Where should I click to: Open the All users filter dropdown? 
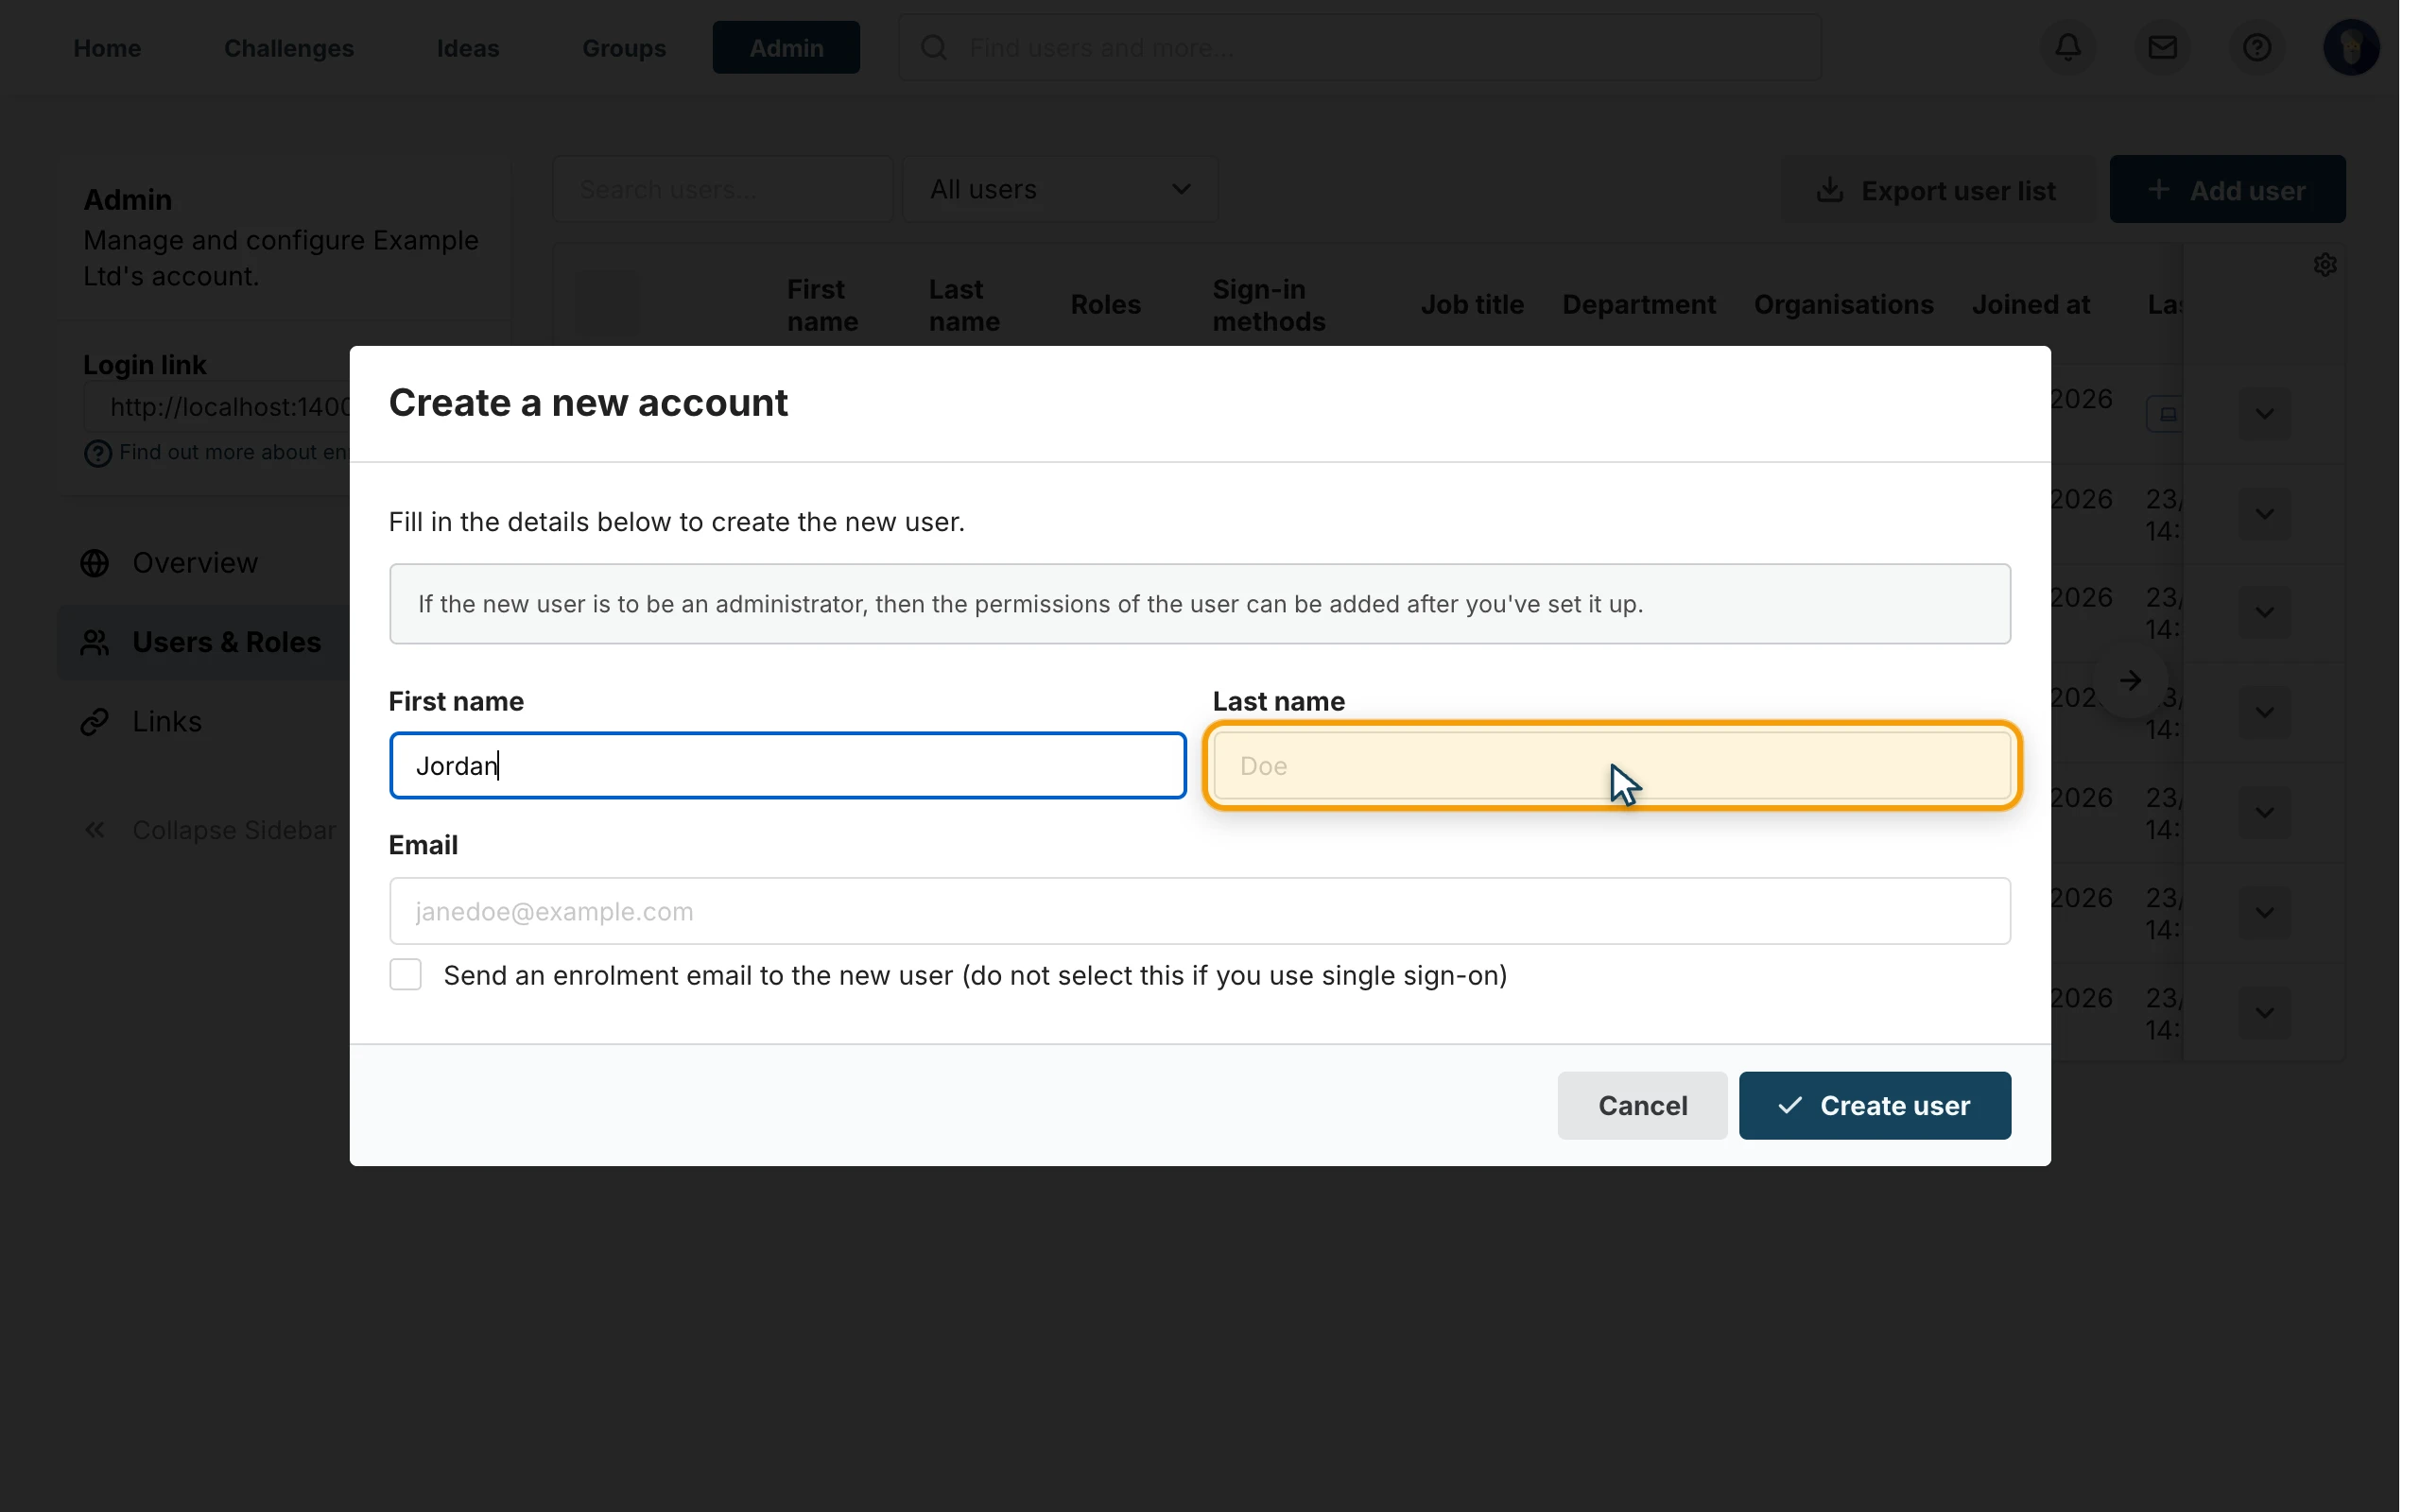coord(1060,189)
